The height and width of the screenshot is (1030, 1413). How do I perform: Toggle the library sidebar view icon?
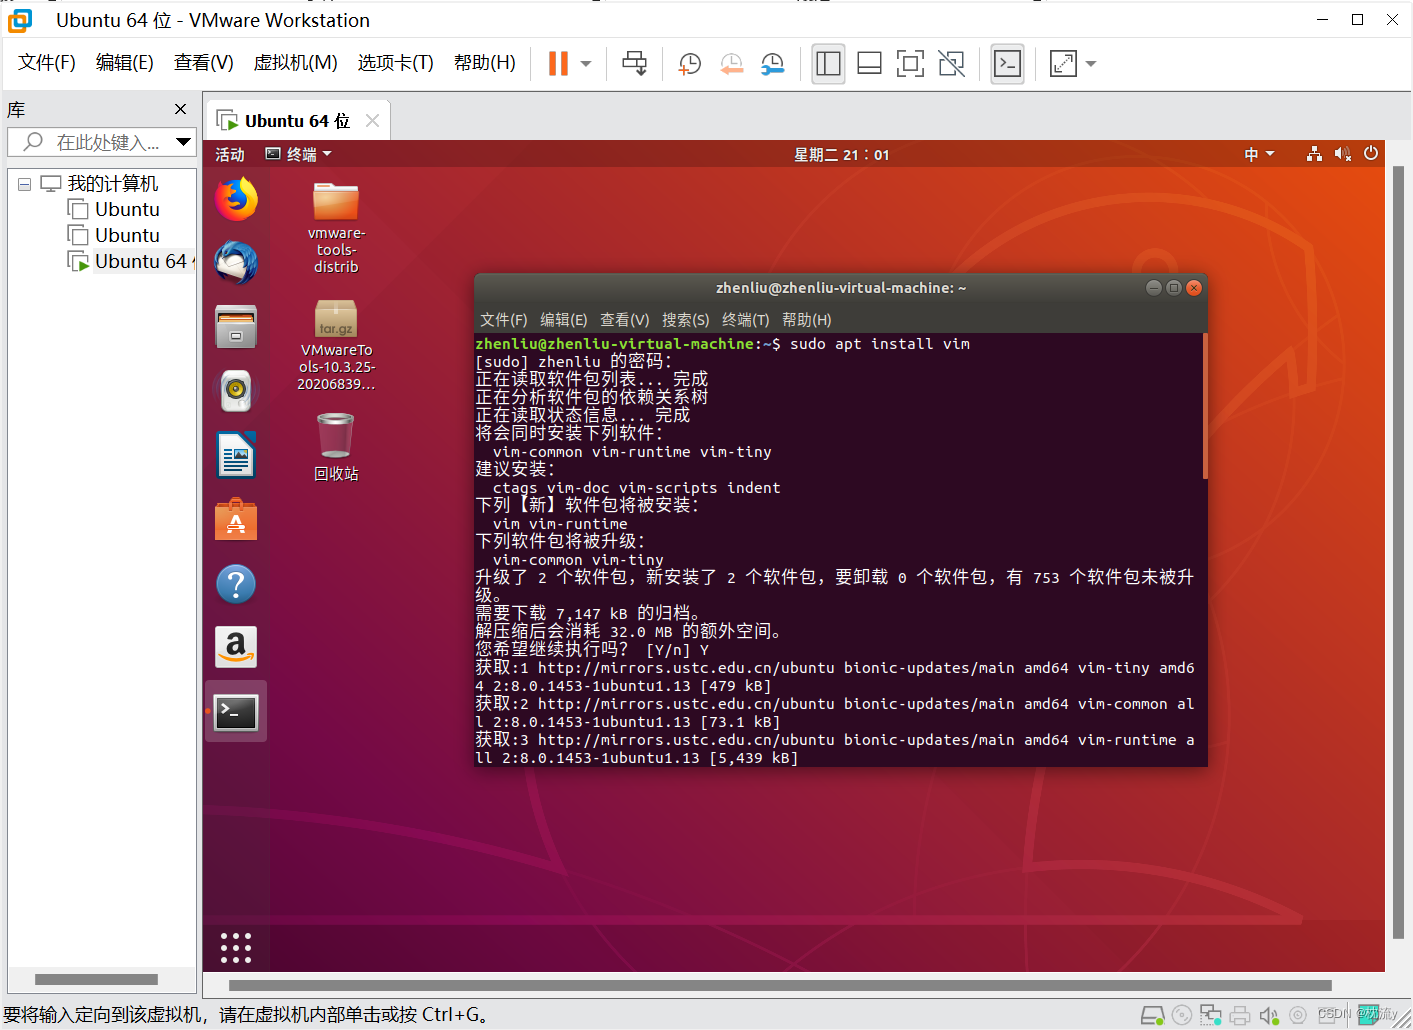pos(828,64)
